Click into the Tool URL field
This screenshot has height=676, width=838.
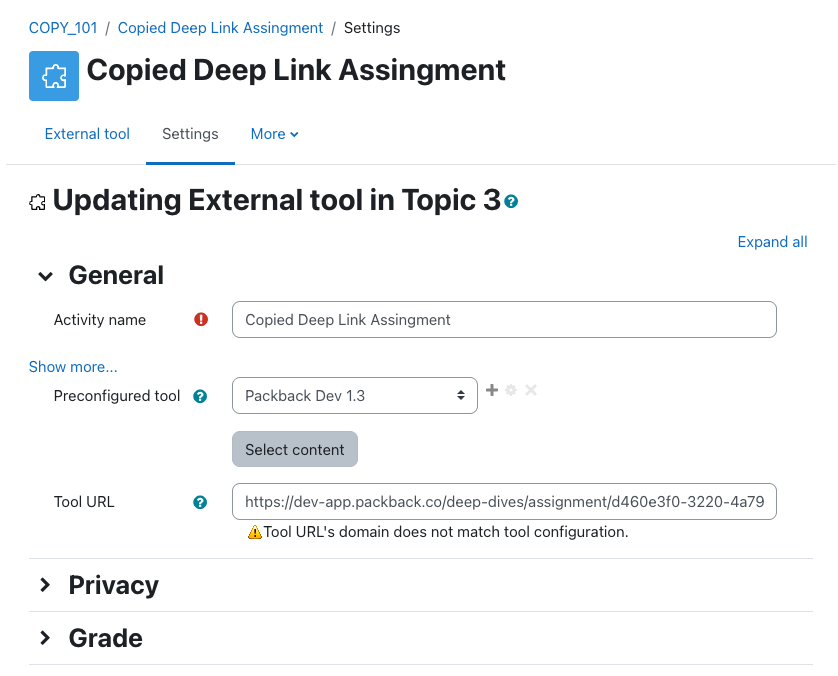point(504,502)
